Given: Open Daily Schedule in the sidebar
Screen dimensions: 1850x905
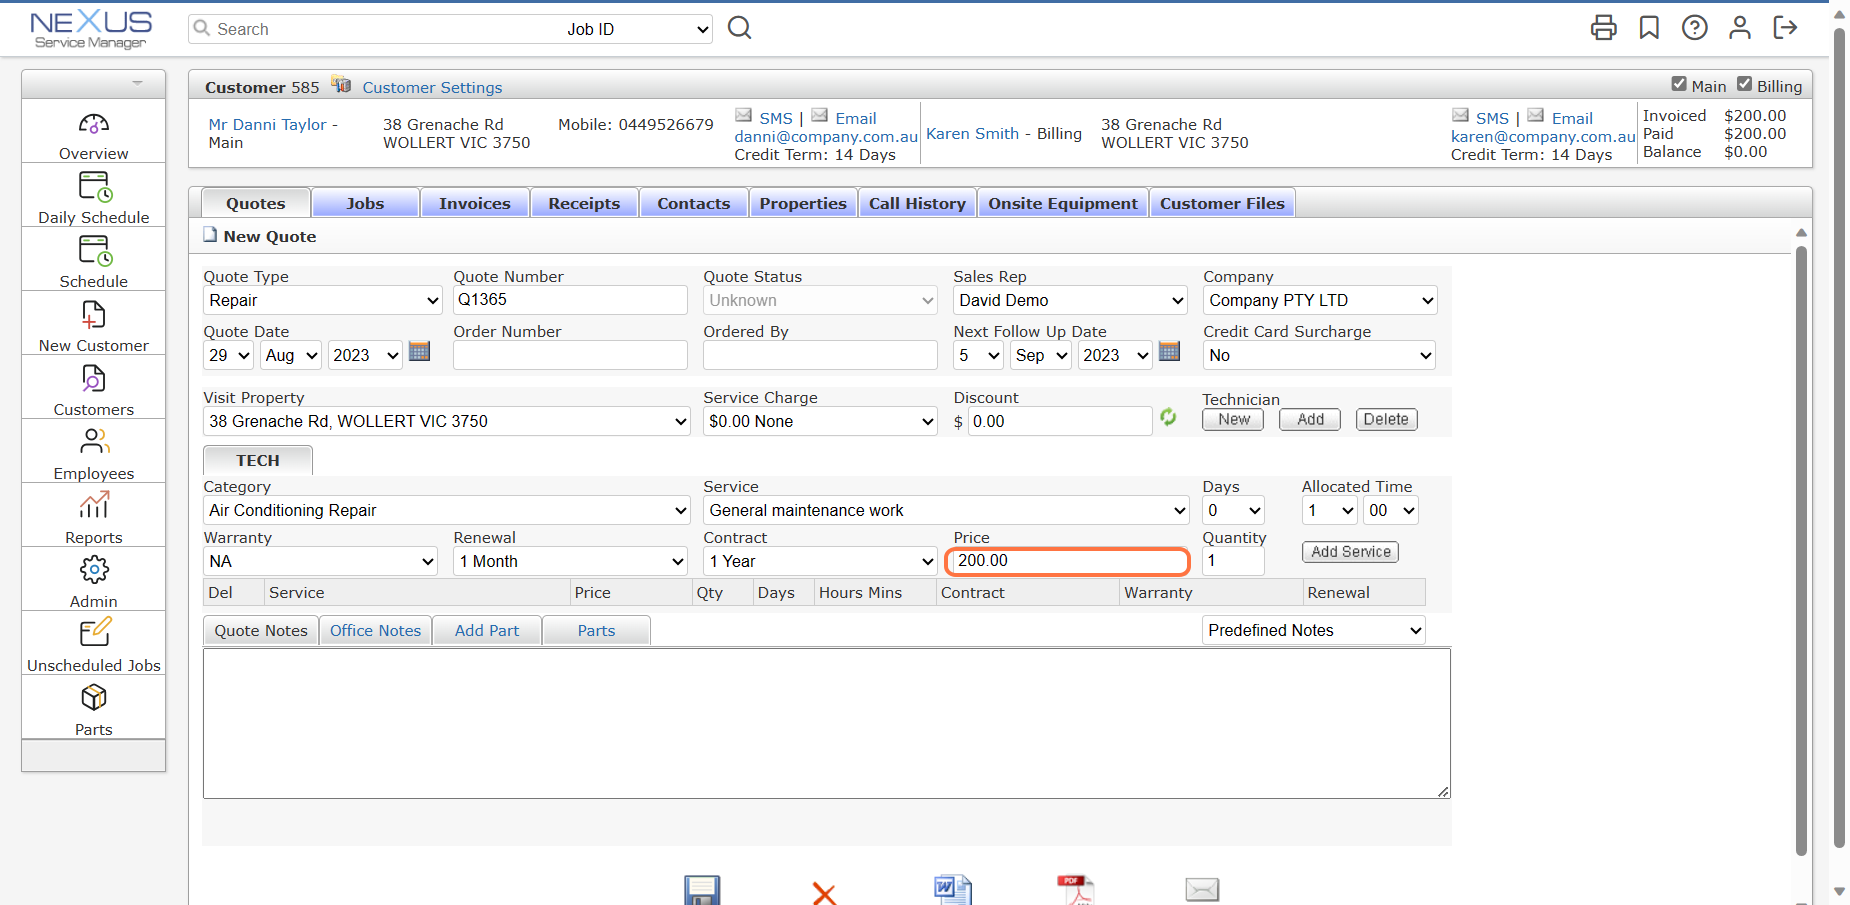Looking at the screenshot, I should (94, 199).
